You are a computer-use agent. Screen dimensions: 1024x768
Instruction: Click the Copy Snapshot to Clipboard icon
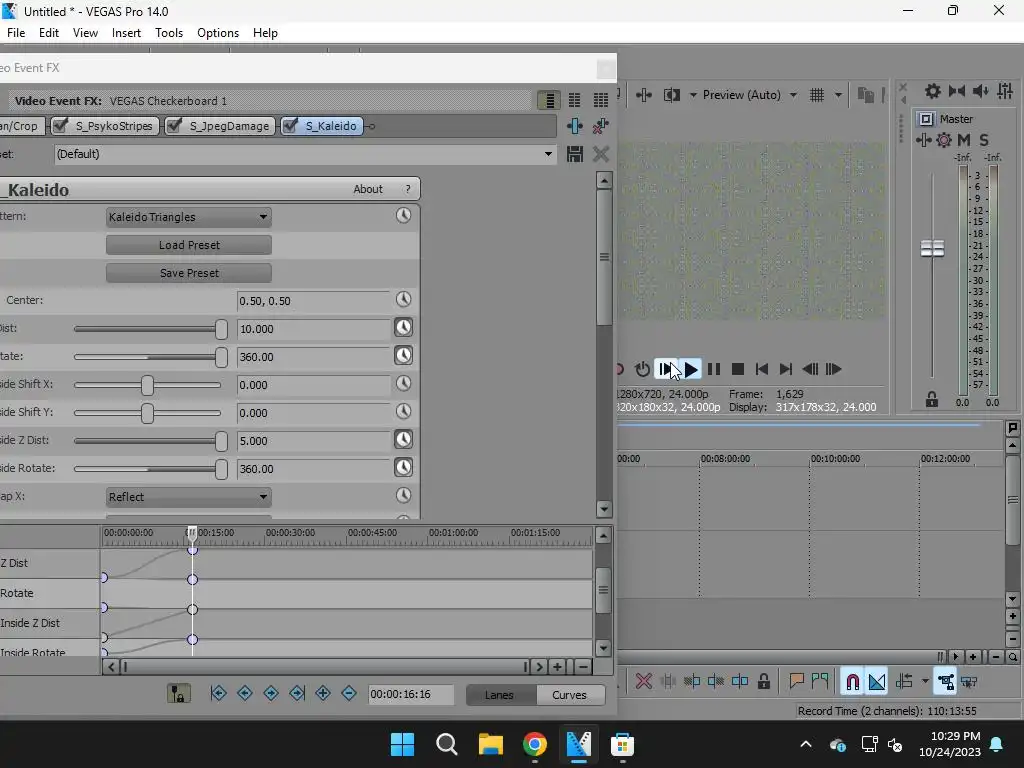pyautogui.click(x=866, y=95)
